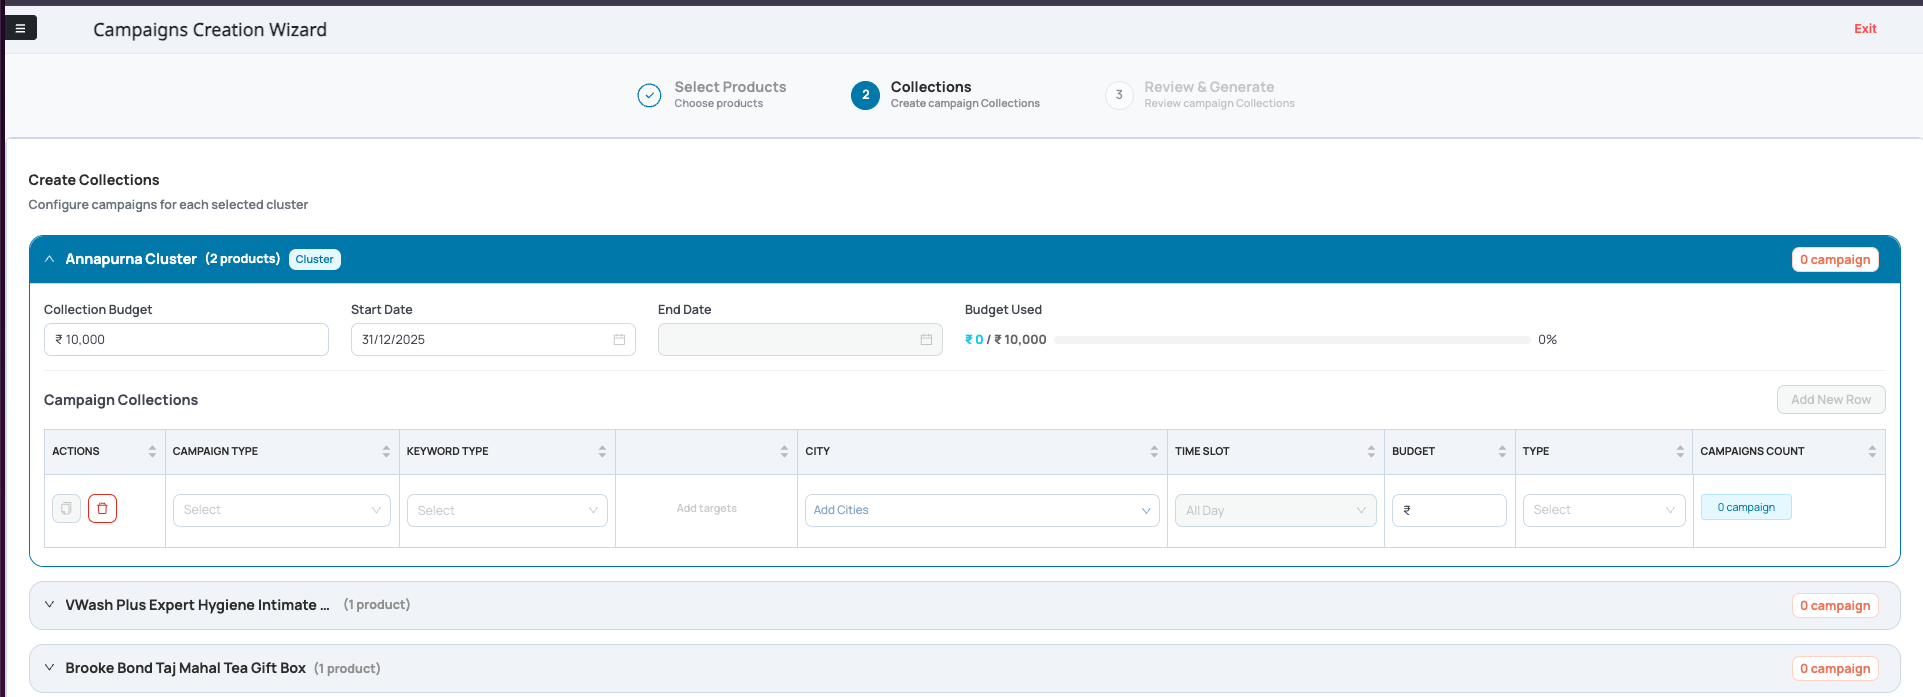Click the 'Choose products' subtitle
Screen dimensions: 1923x697
[x=718, y=104]
